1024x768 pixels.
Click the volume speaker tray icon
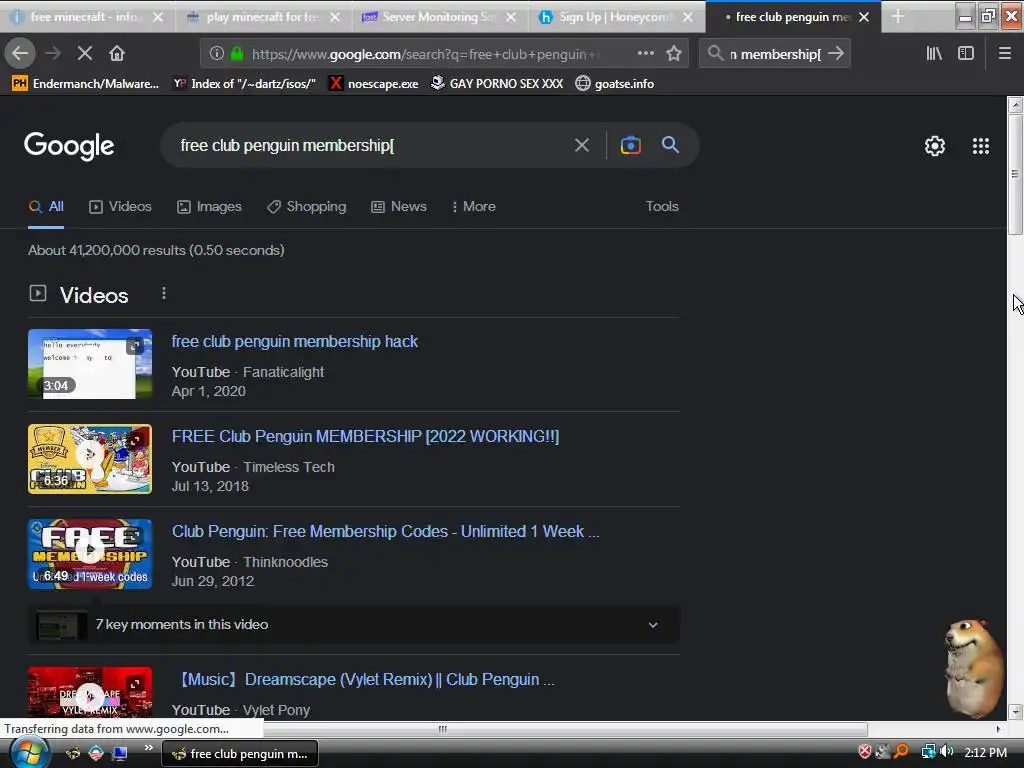click(x=946, y=752)
